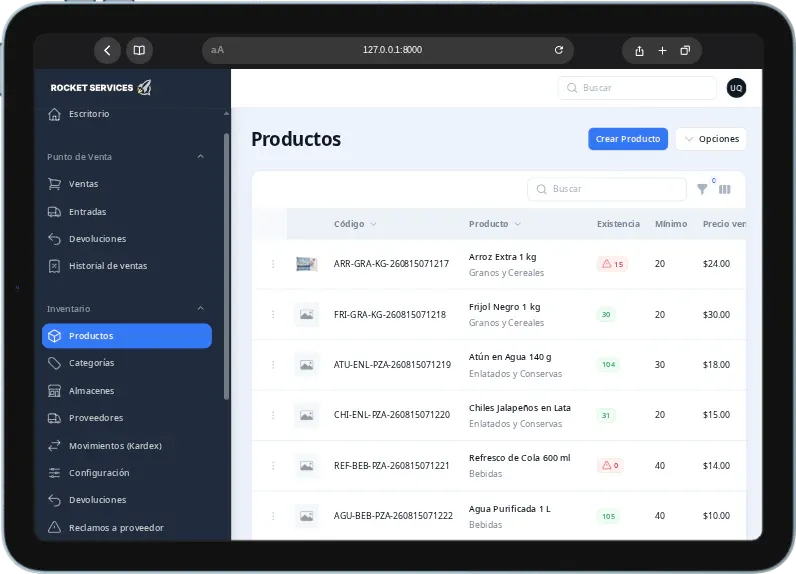The image size is (796, 574).
Task: Open the Opciones dropdown
Action: (x=711, y=139)
